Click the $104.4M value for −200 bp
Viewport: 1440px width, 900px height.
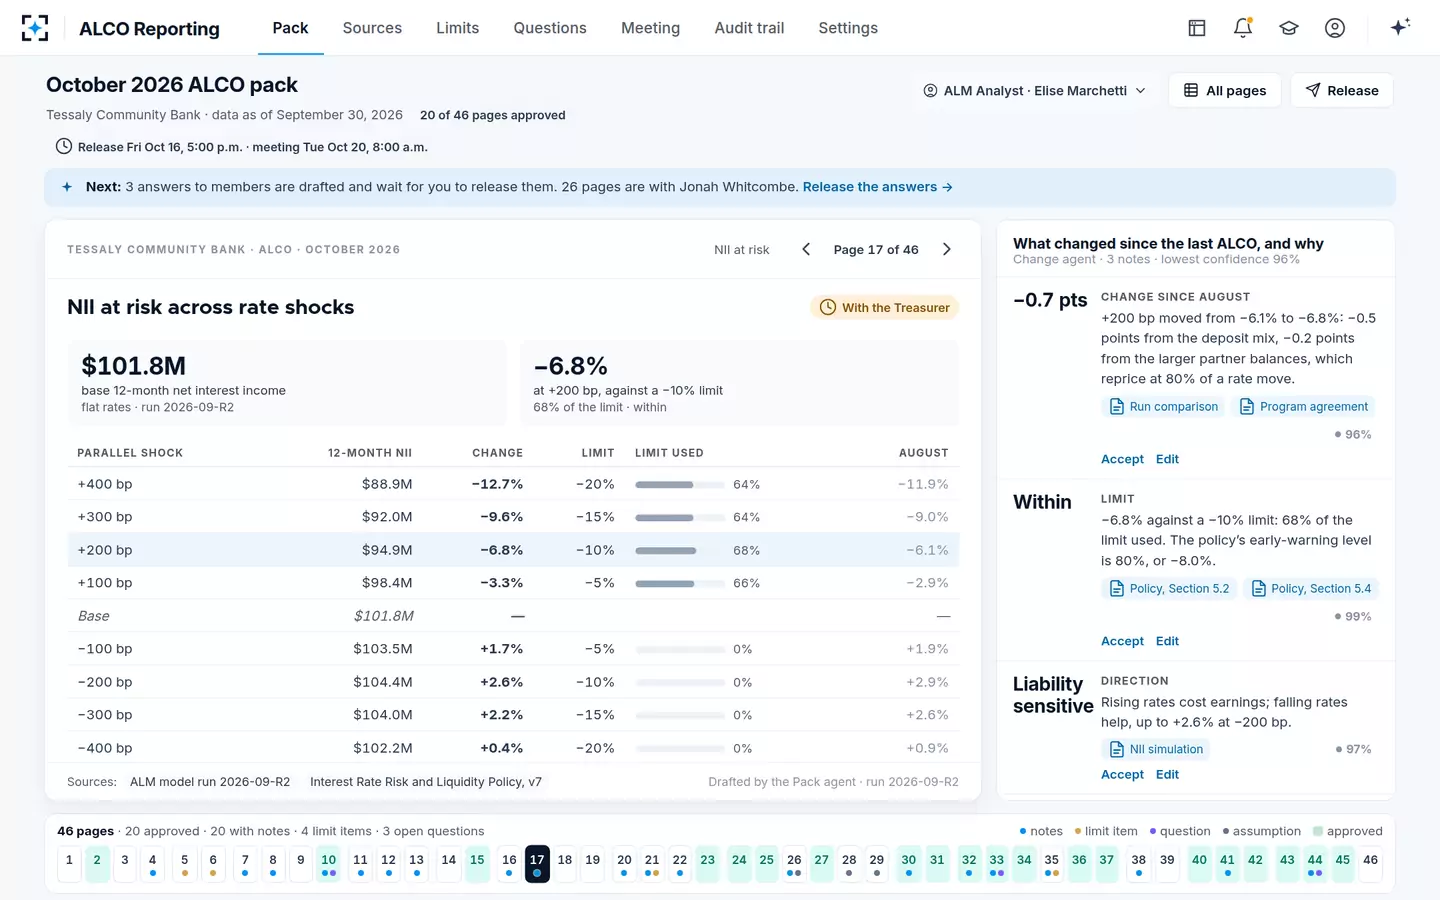383,682
